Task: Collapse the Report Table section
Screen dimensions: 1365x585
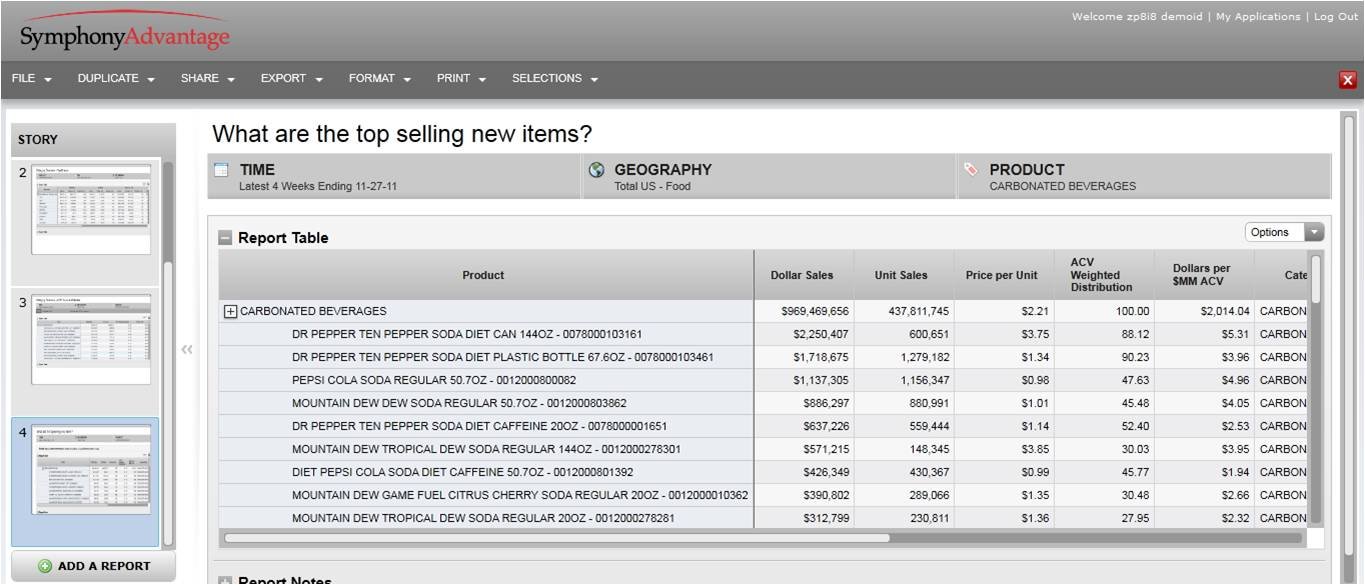Action: 225,238
